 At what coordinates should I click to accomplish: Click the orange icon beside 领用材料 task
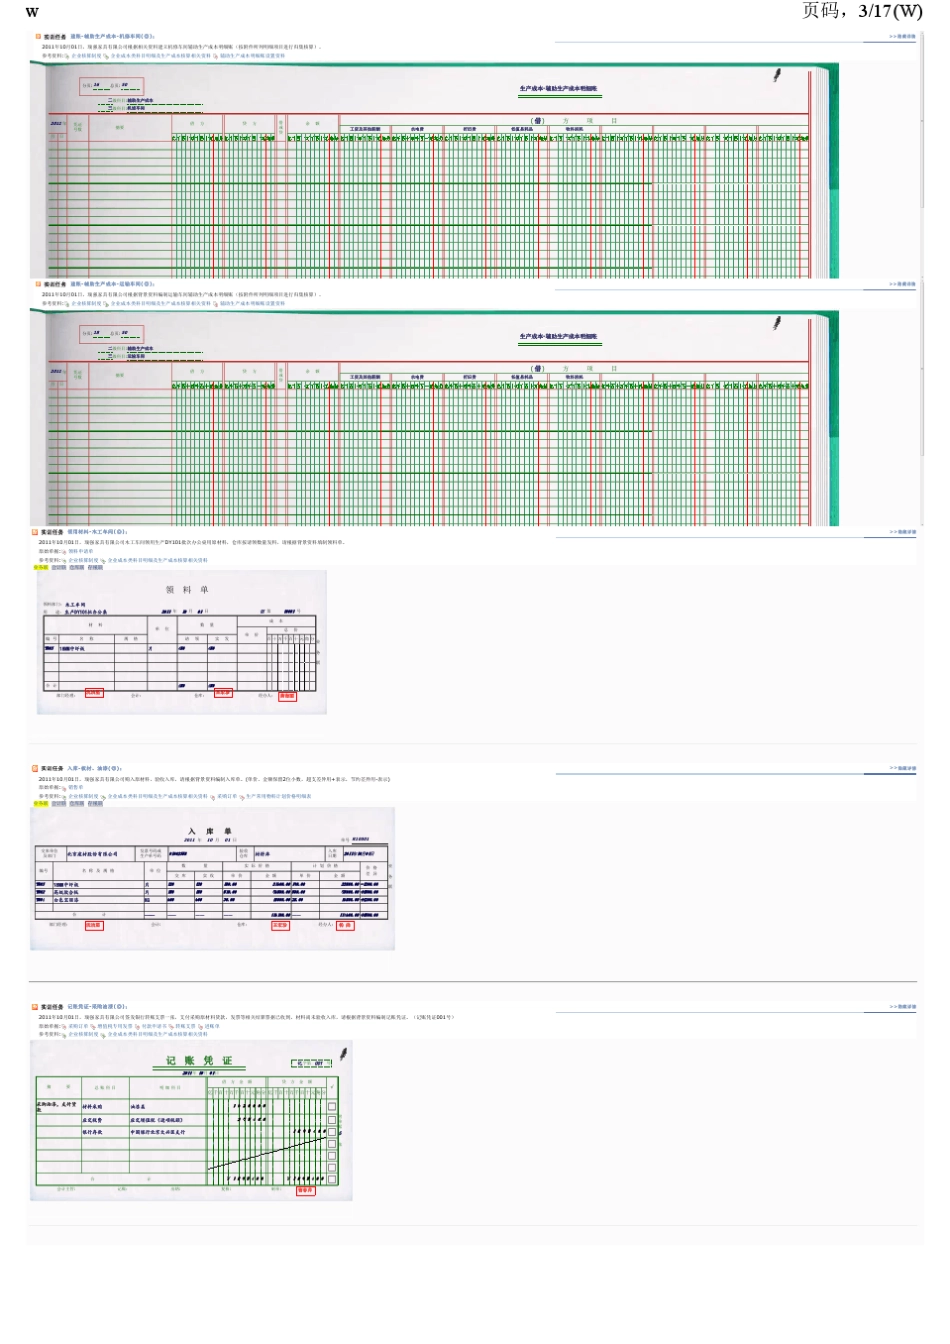point(35,532)
